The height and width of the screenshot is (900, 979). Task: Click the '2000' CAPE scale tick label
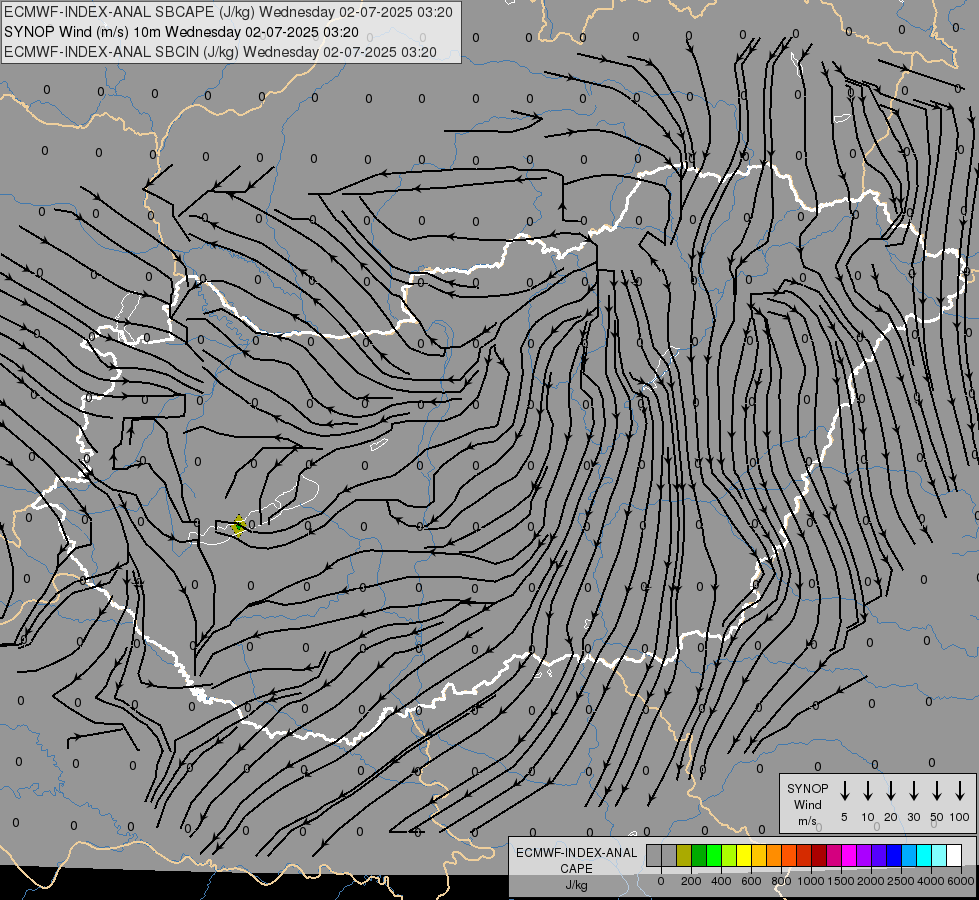coord(871,881)
